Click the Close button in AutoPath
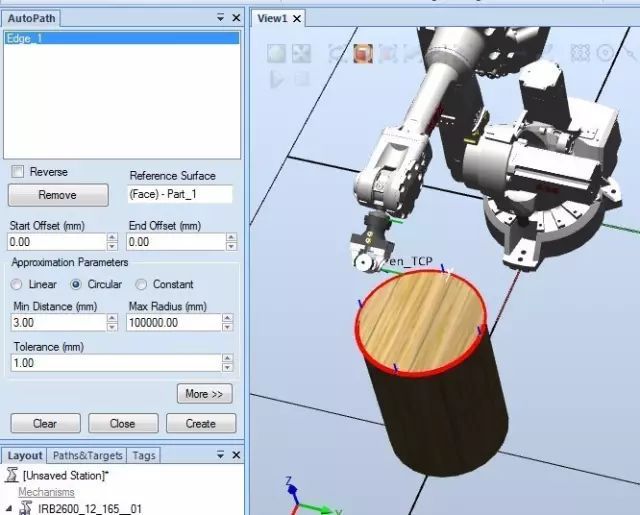This screenshot has height=515, width=640. [x=123, y=424]
